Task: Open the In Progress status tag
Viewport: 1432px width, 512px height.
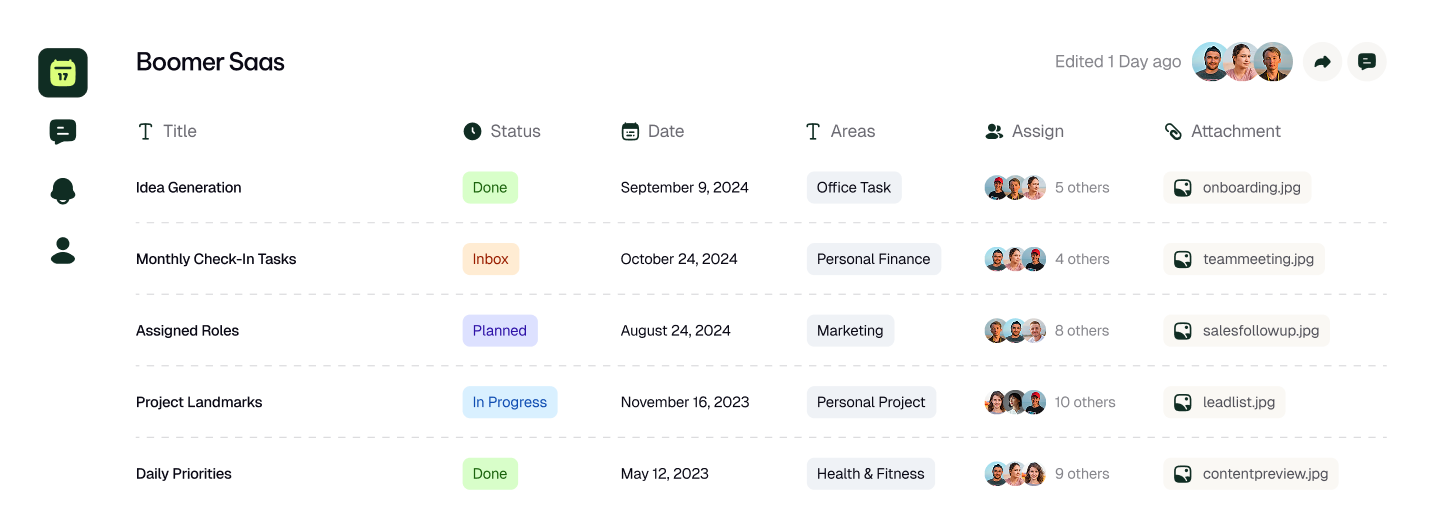Action: click(510, 402)
